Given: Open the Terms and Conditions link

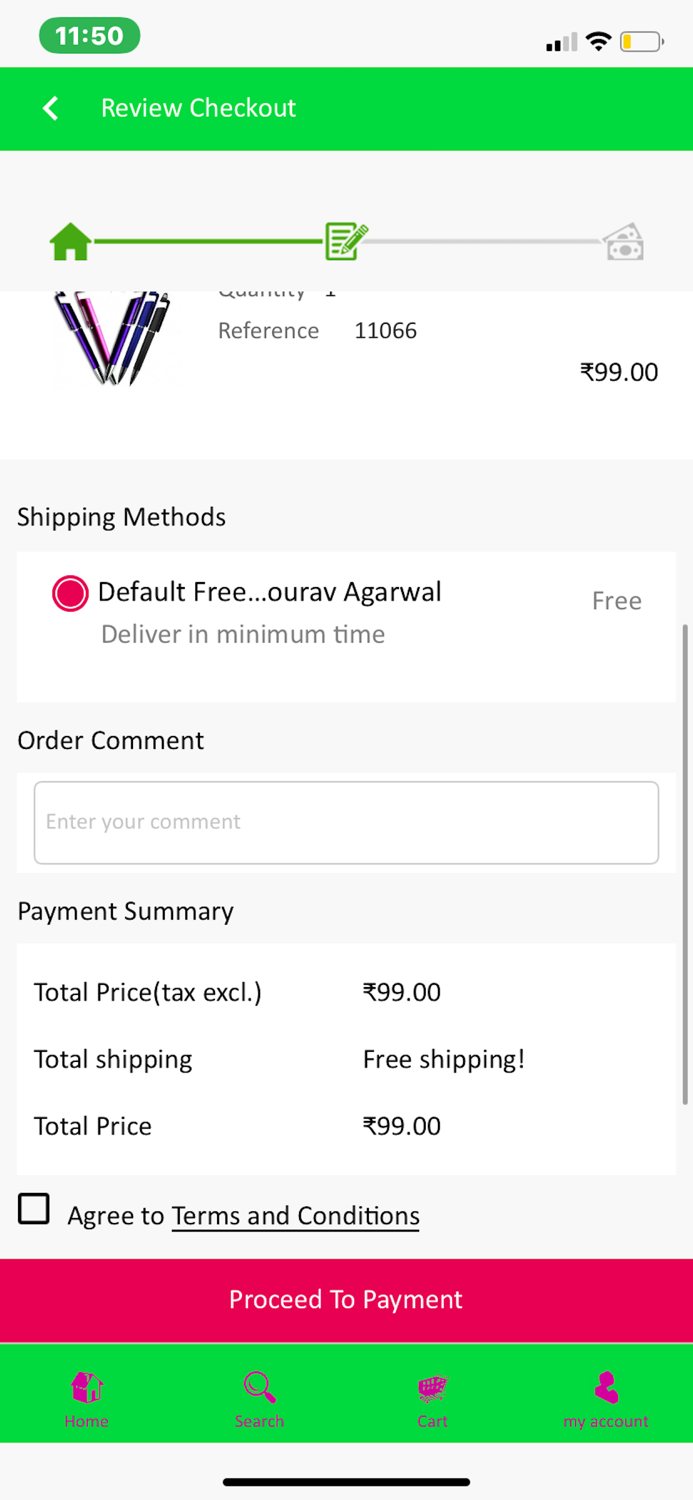Looking at the screenshot, I should [x=295, y=1215].
